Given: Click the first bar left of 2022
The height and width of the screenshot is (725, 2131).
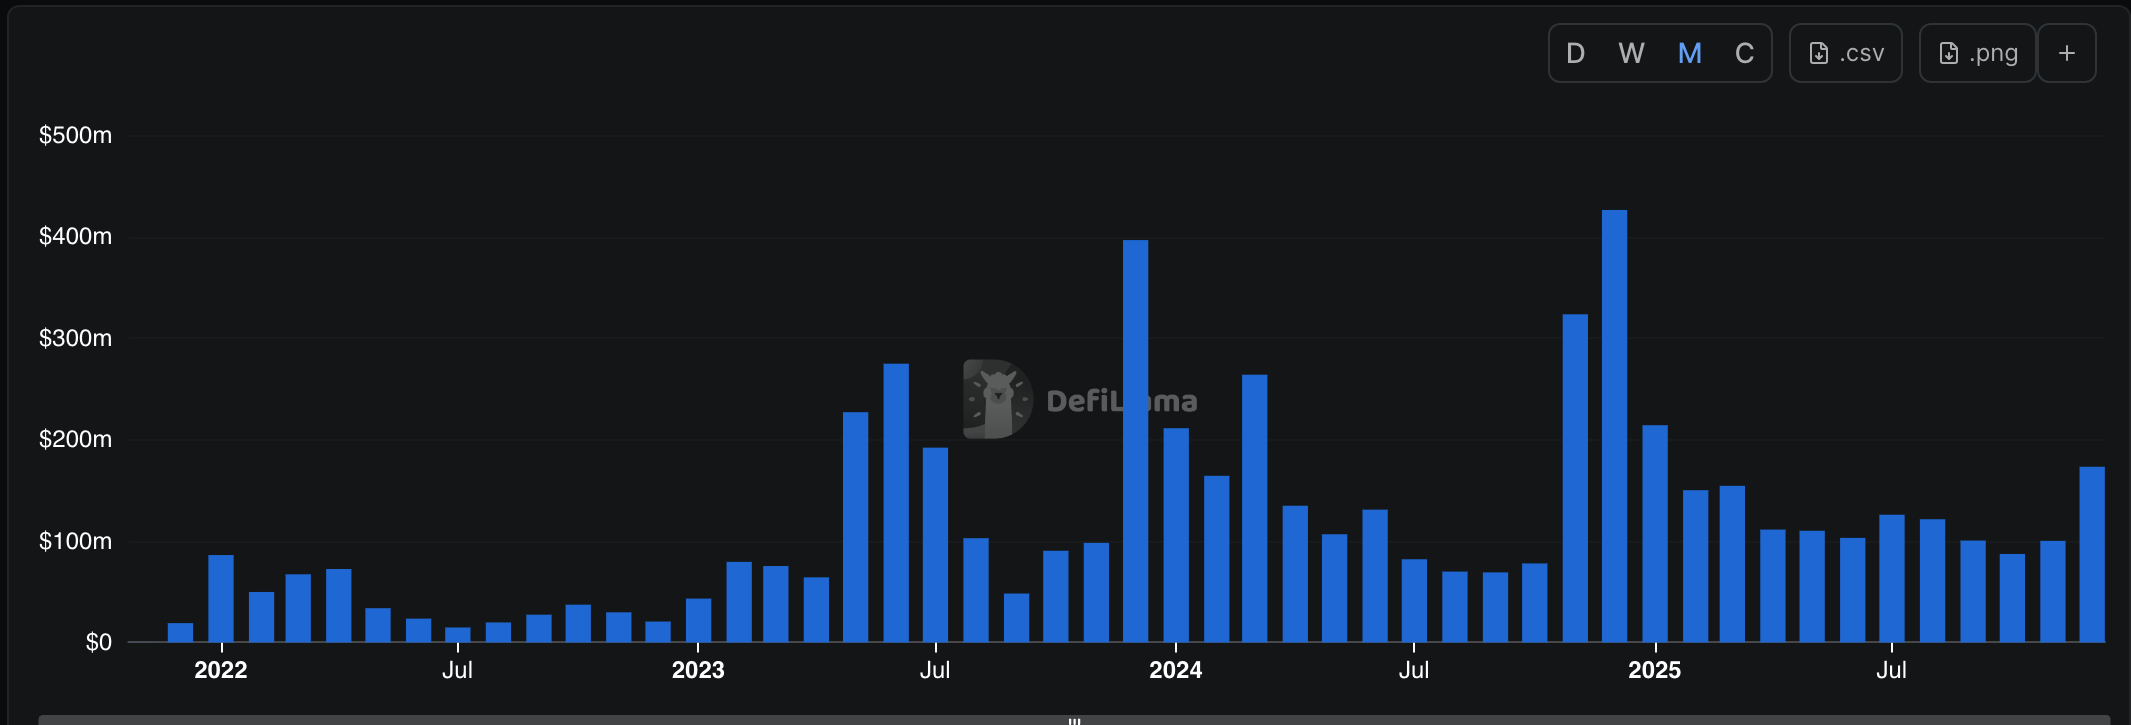Looking at the screenshot, I should pyautogui.click(x=181, y=632).
